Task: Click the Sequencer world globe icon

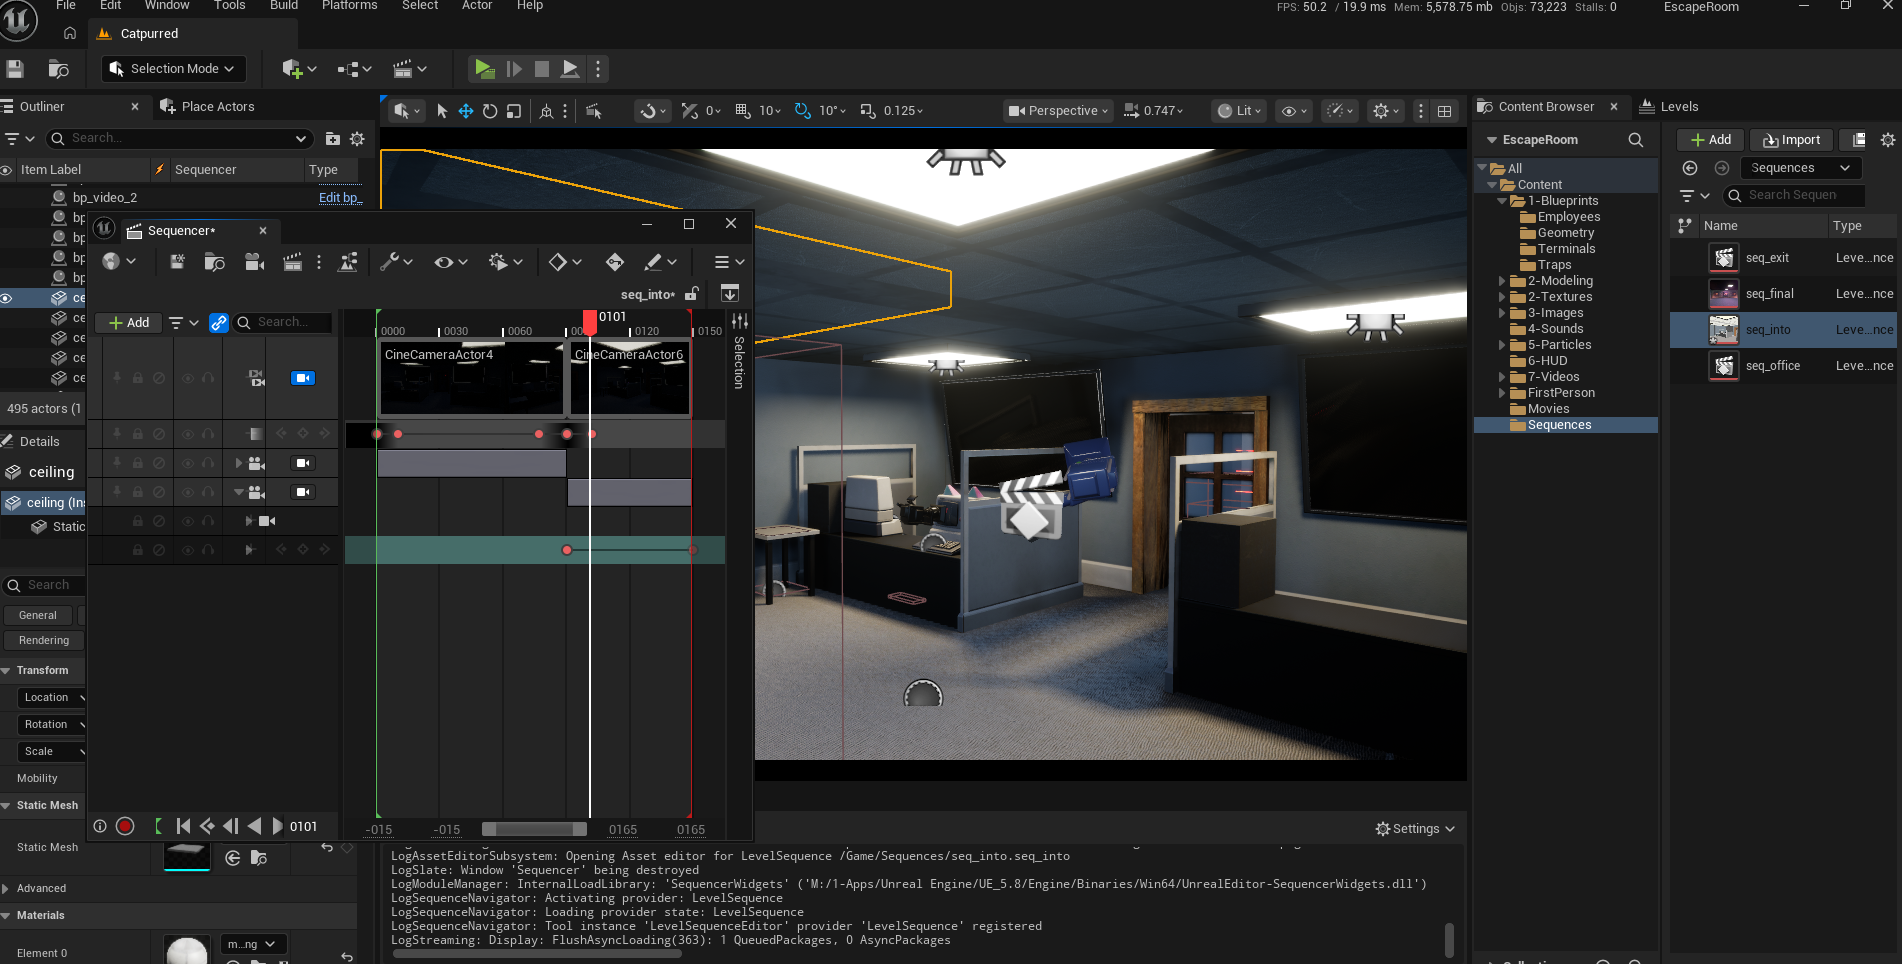Action: pyautogui.click(x=111, y=262)
